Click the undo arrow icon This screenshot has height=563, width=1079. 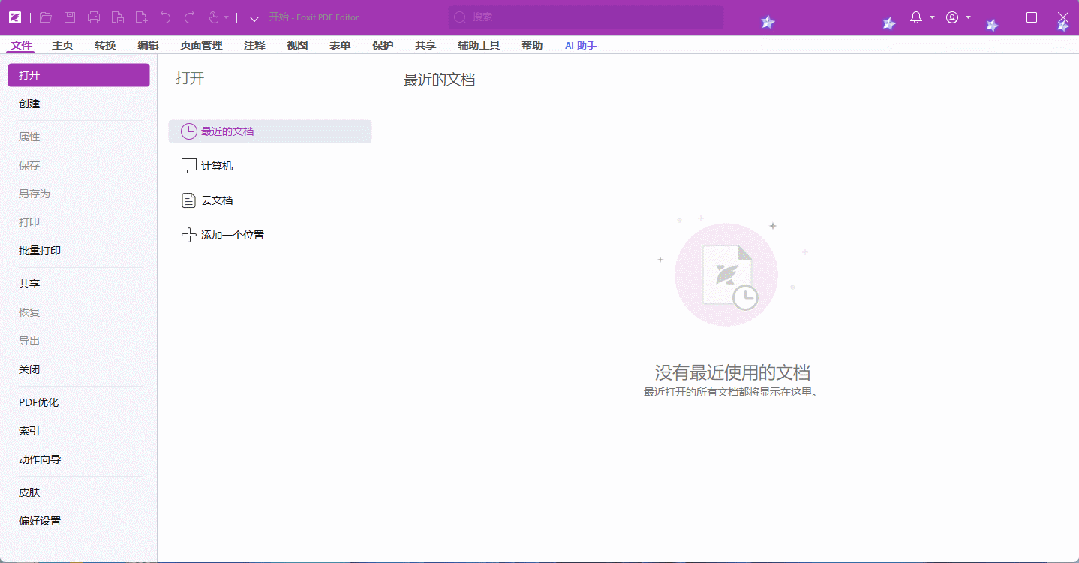[x=165, y=17]
